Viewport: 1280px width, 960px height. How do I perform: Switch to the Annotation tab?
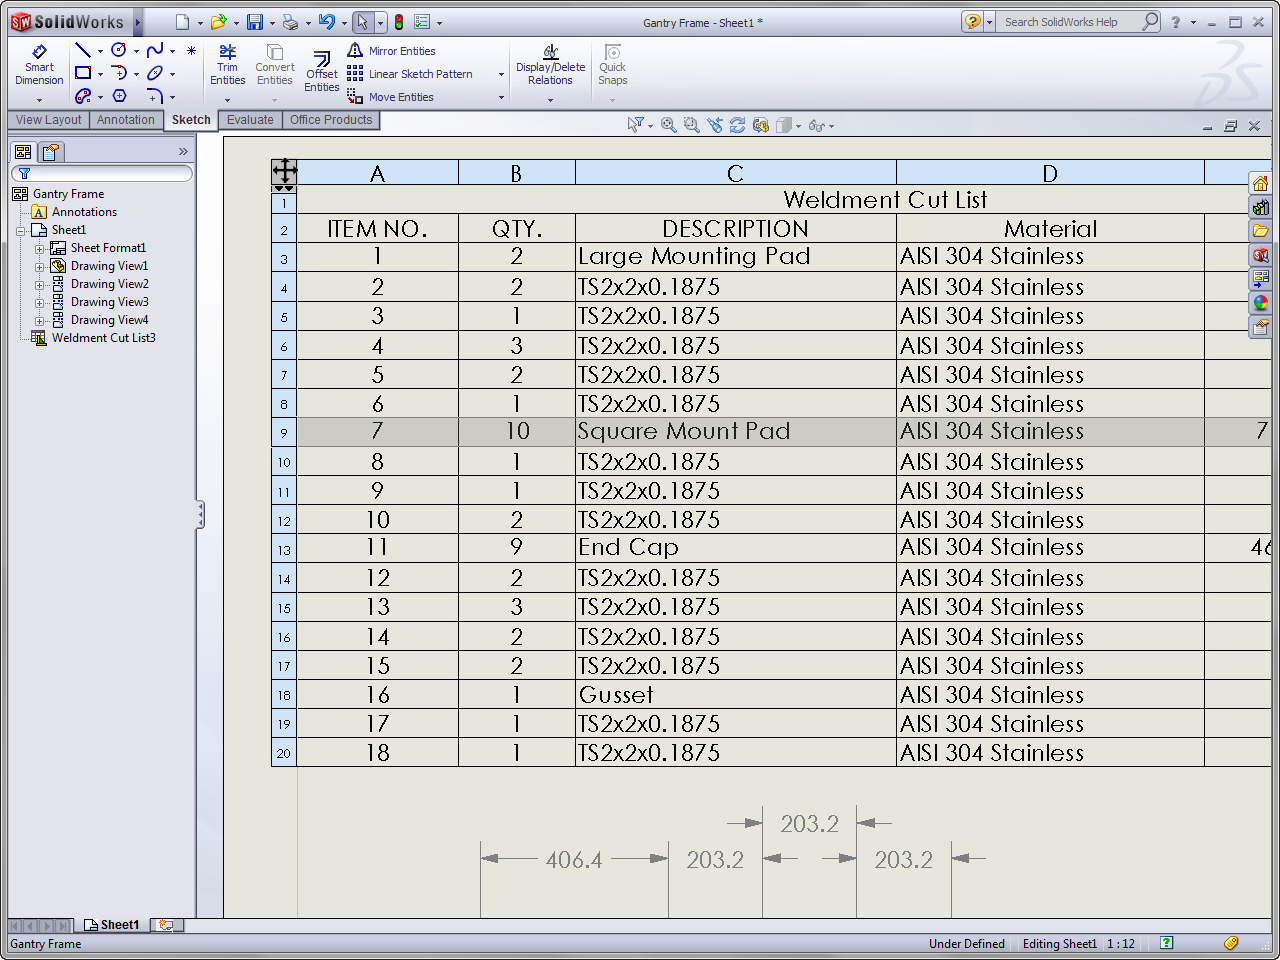tap(125, 120)
